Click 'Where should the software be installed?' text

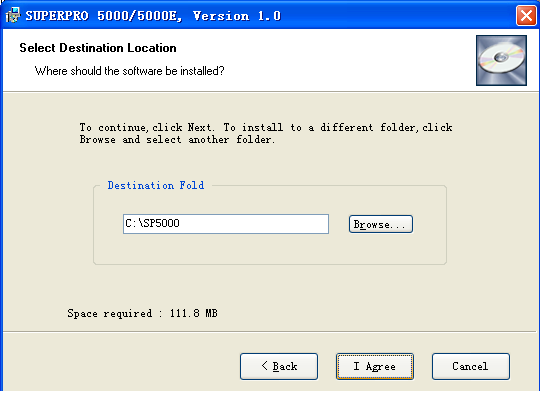click(129, 71)
